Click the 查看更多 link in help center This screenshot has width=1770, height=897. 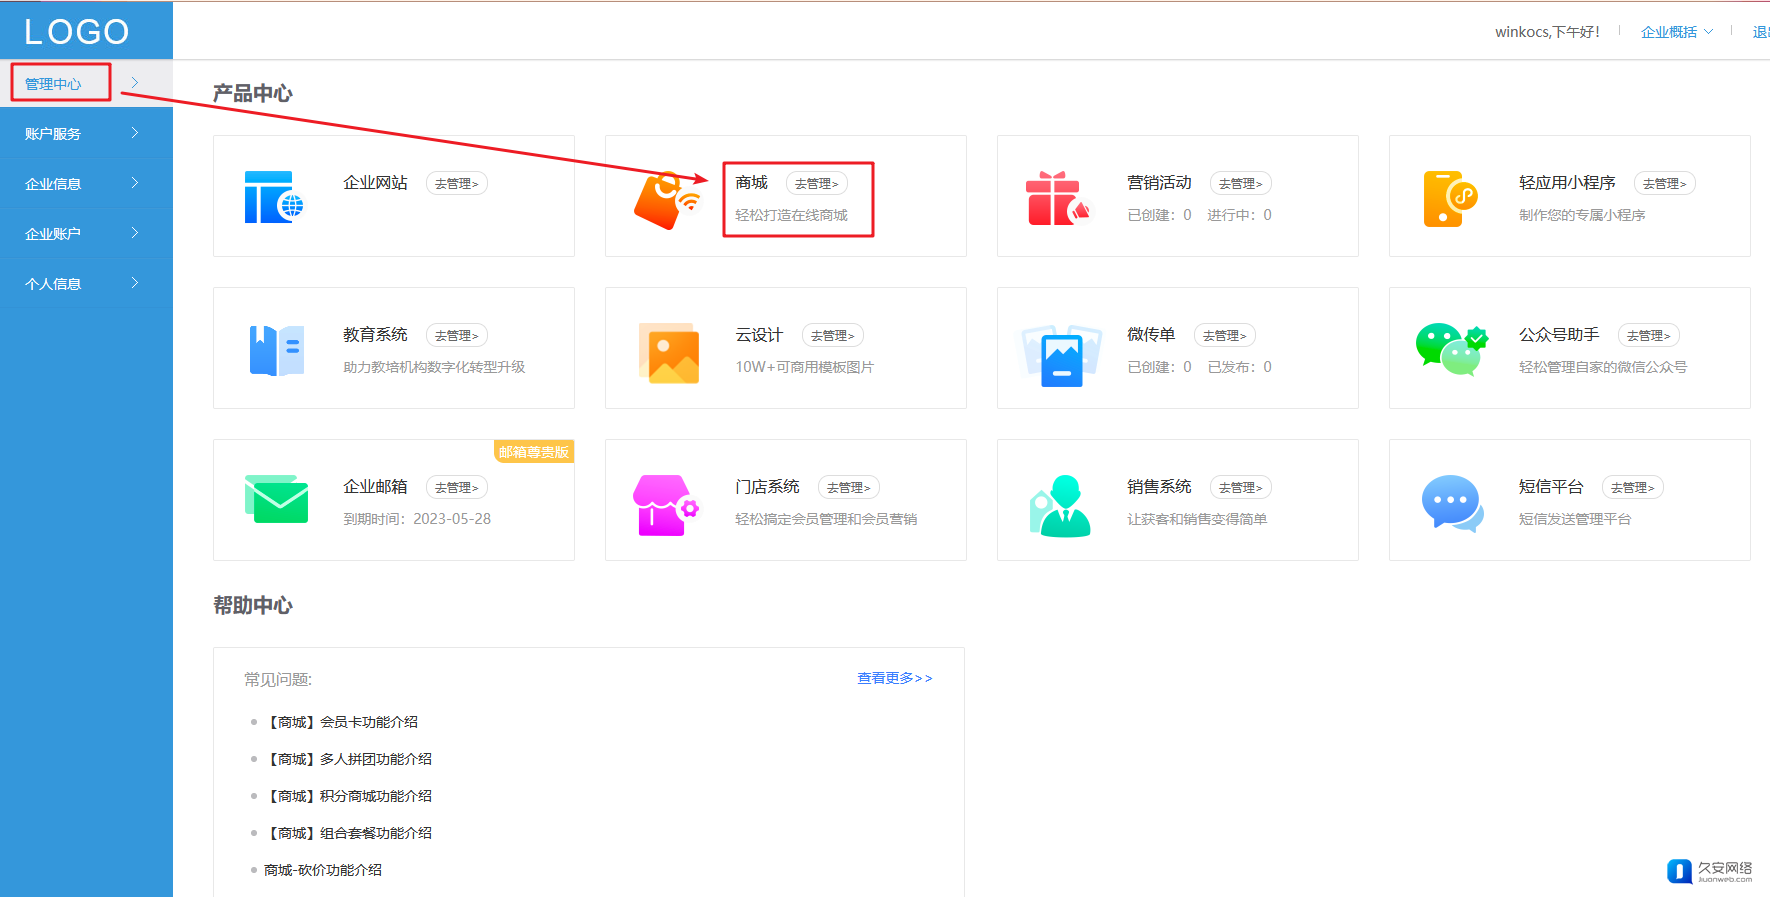[894, 678]
